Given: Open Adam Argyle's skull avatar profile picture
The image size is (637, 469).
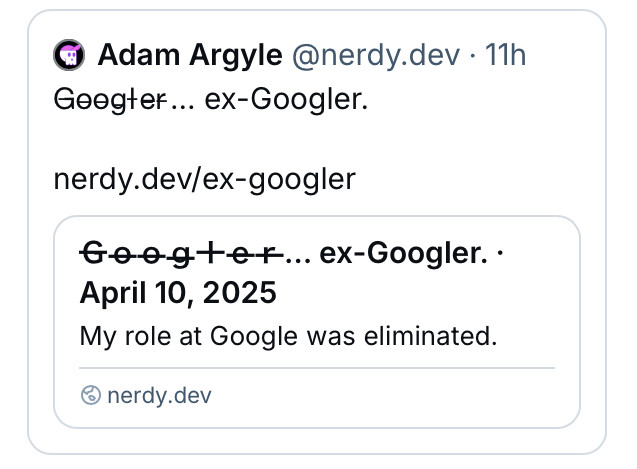Looking at the screenshot, I should tap(69, 55).
